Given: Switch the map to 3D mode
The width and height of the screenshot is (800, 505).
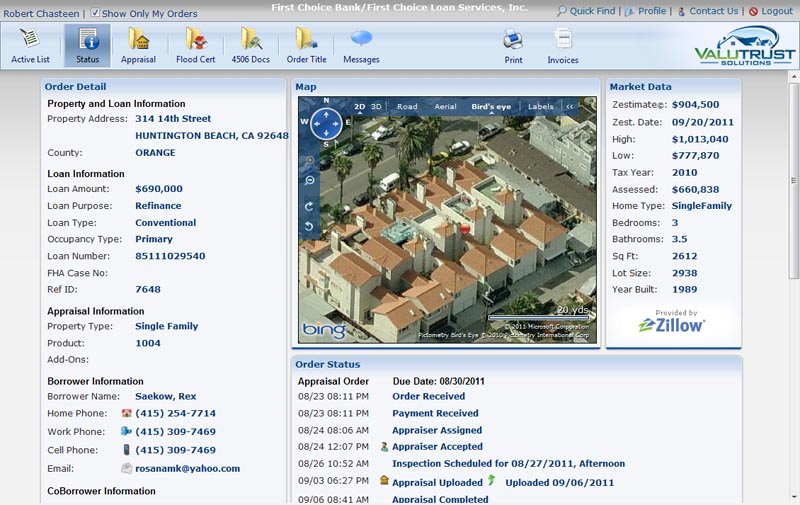Looking at the screenshot, I should pyautogui.click(x=376, y=106).
